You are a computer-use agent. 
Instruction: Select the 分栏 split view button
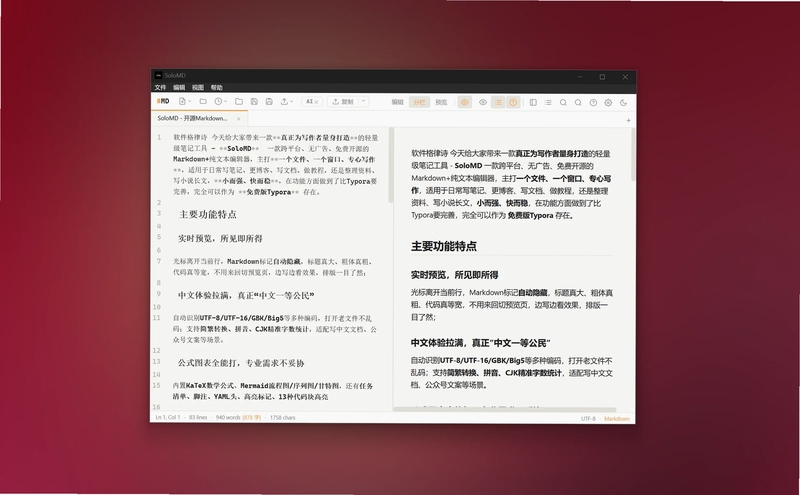coord(419,102)
